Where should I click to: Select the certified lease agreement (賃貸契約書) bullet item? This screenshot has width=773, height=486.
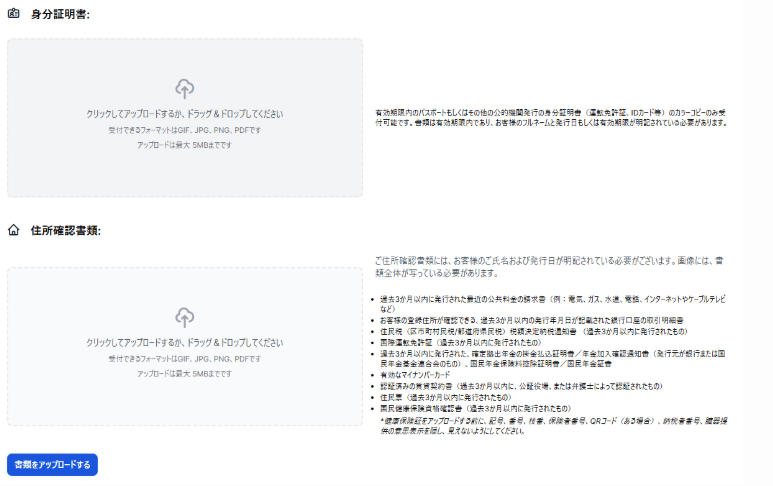point(519,386)
